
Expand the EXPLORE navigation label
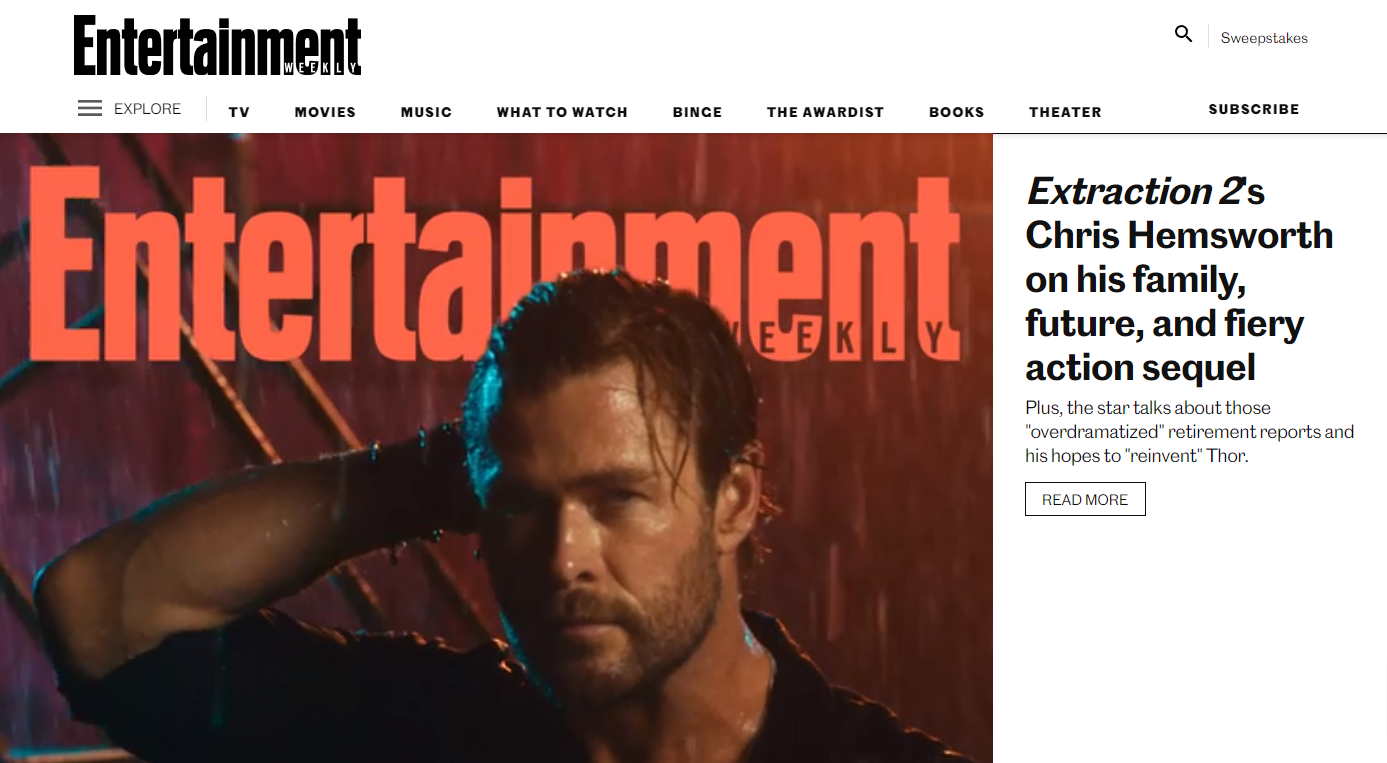(147, 109)
